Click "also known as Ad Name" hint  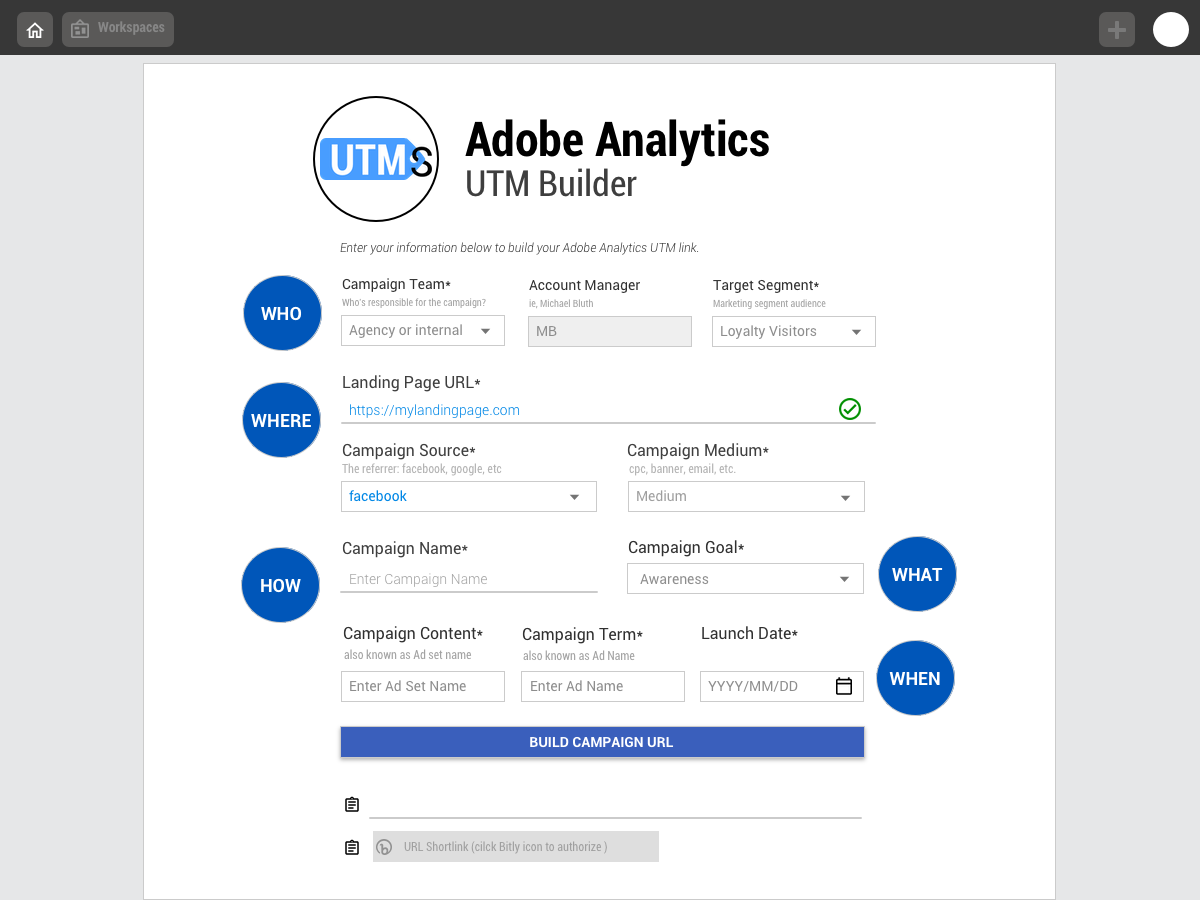coord(579,656)
